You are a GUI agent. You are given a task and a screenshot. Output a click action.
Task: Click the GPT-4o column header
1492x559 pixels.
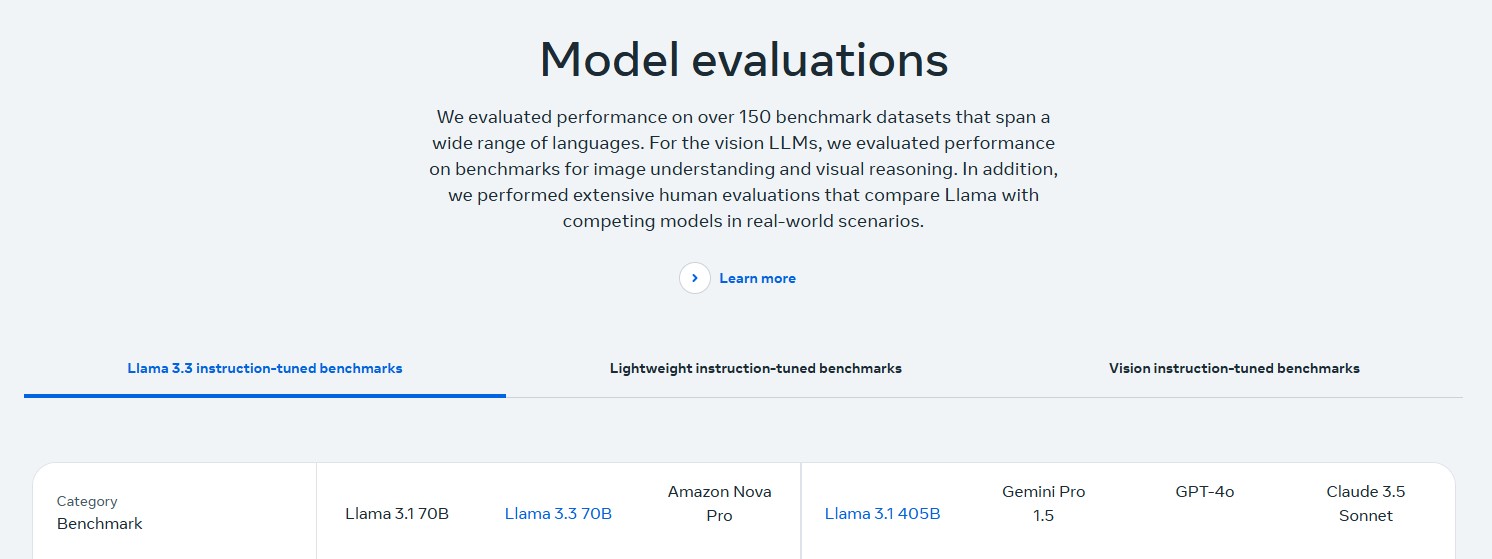tap(1205, 492)
